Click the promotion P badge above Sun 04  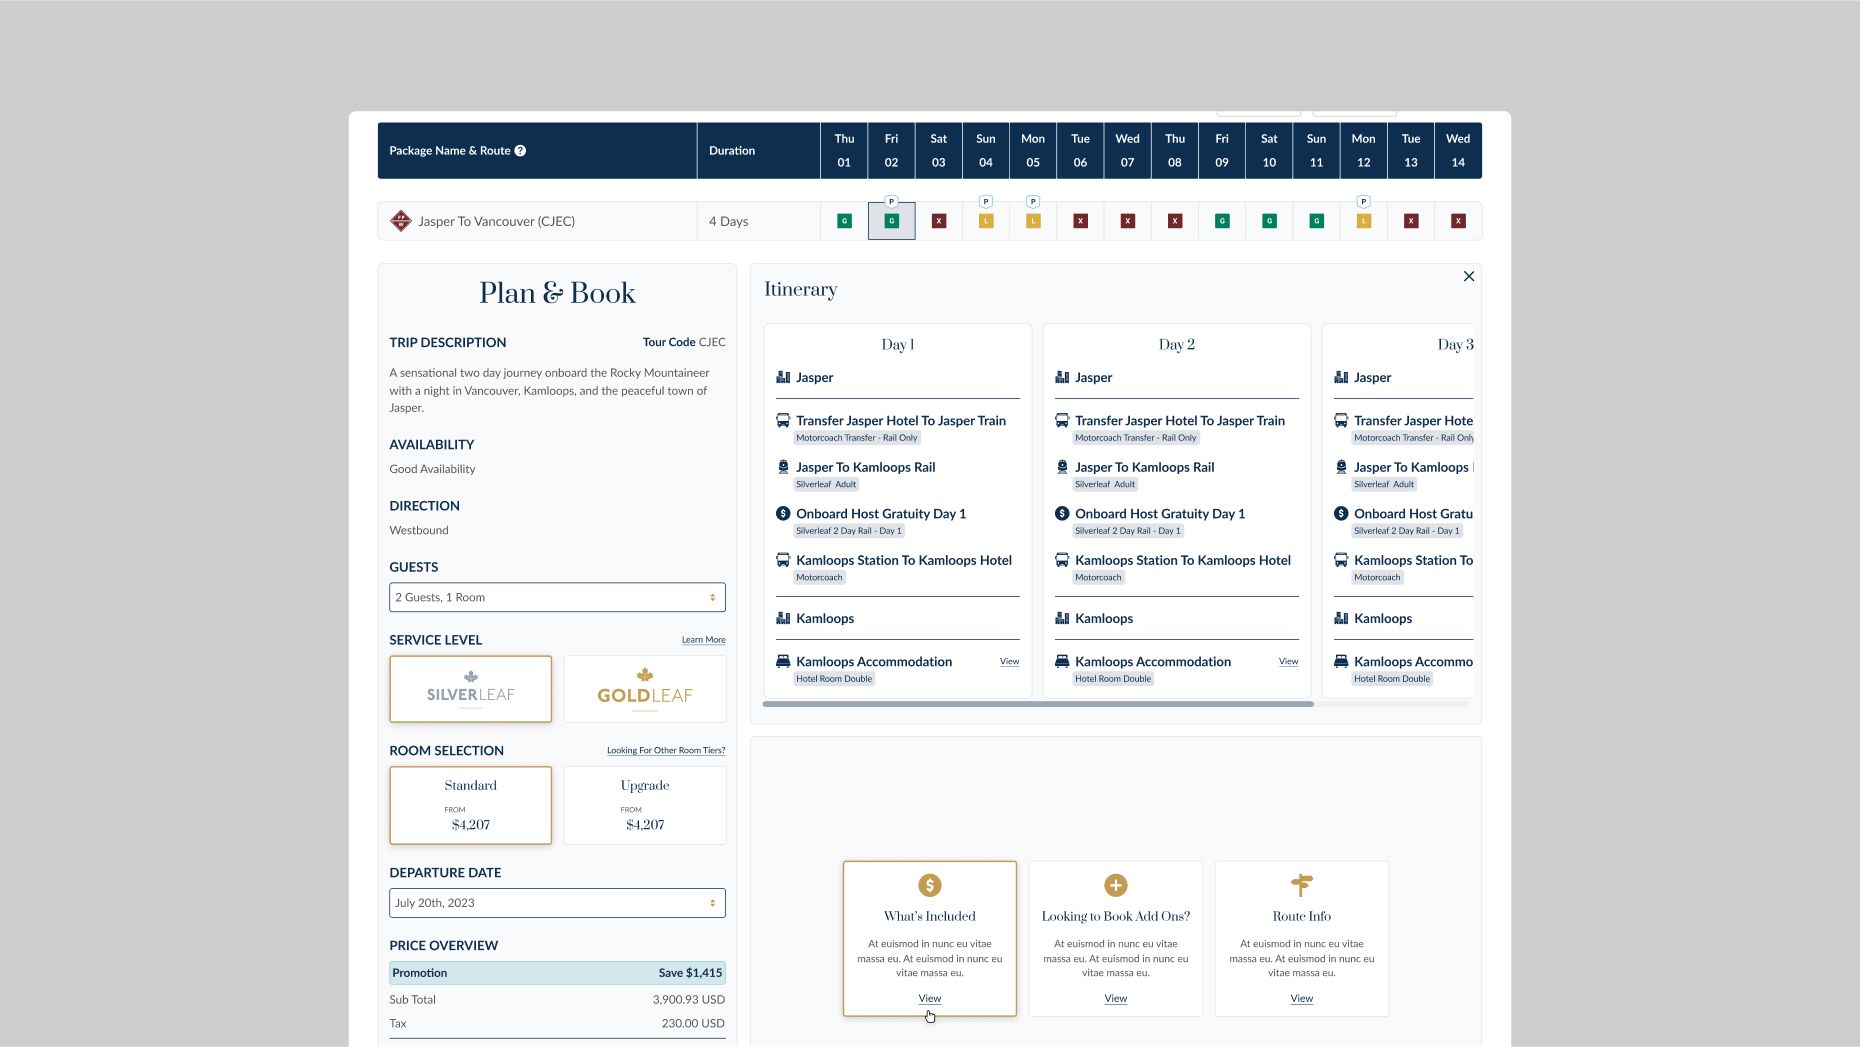click(986, 201)
